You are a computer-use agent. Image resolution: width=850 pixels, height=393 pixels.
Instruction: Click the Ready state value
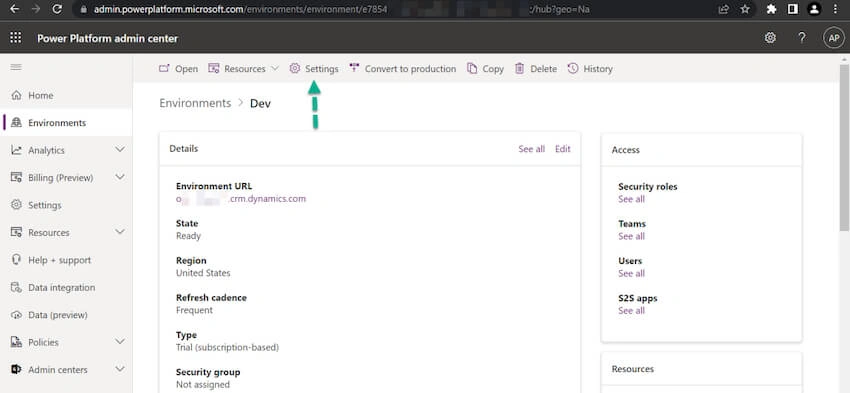click(x=188, y=236)
